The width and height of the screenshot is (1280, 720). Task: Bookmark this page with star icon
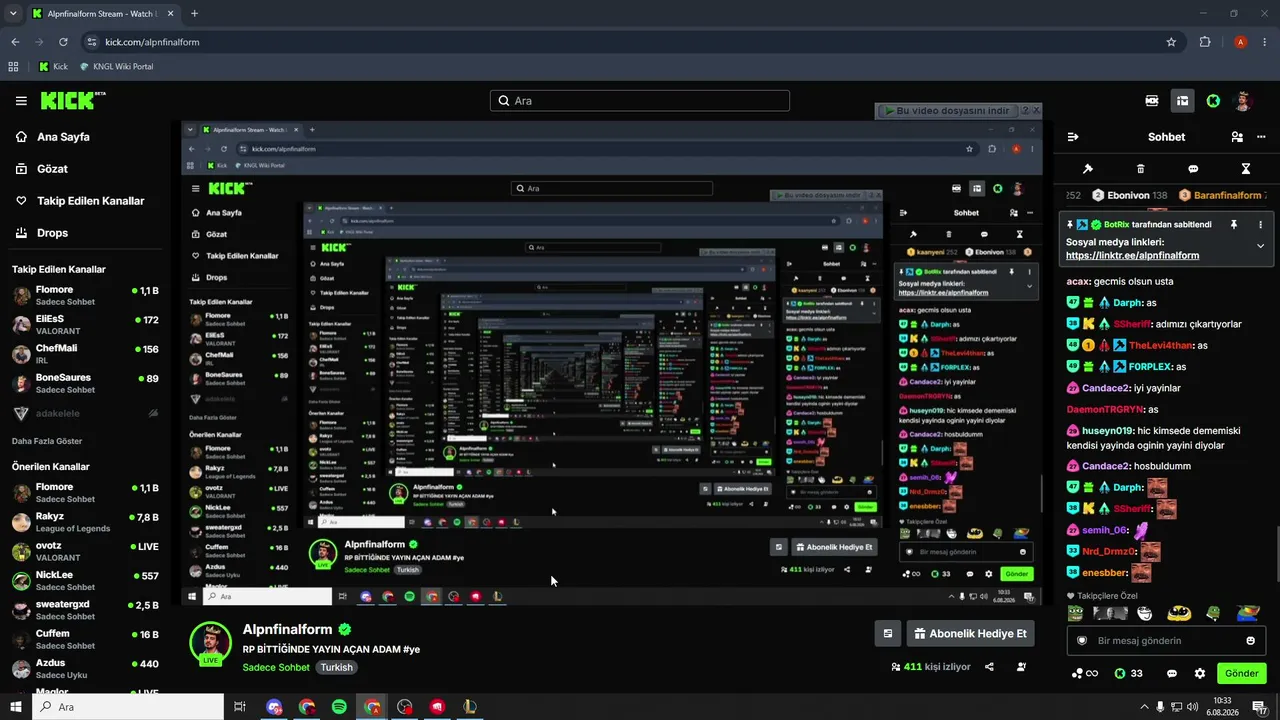point(1171,42)
